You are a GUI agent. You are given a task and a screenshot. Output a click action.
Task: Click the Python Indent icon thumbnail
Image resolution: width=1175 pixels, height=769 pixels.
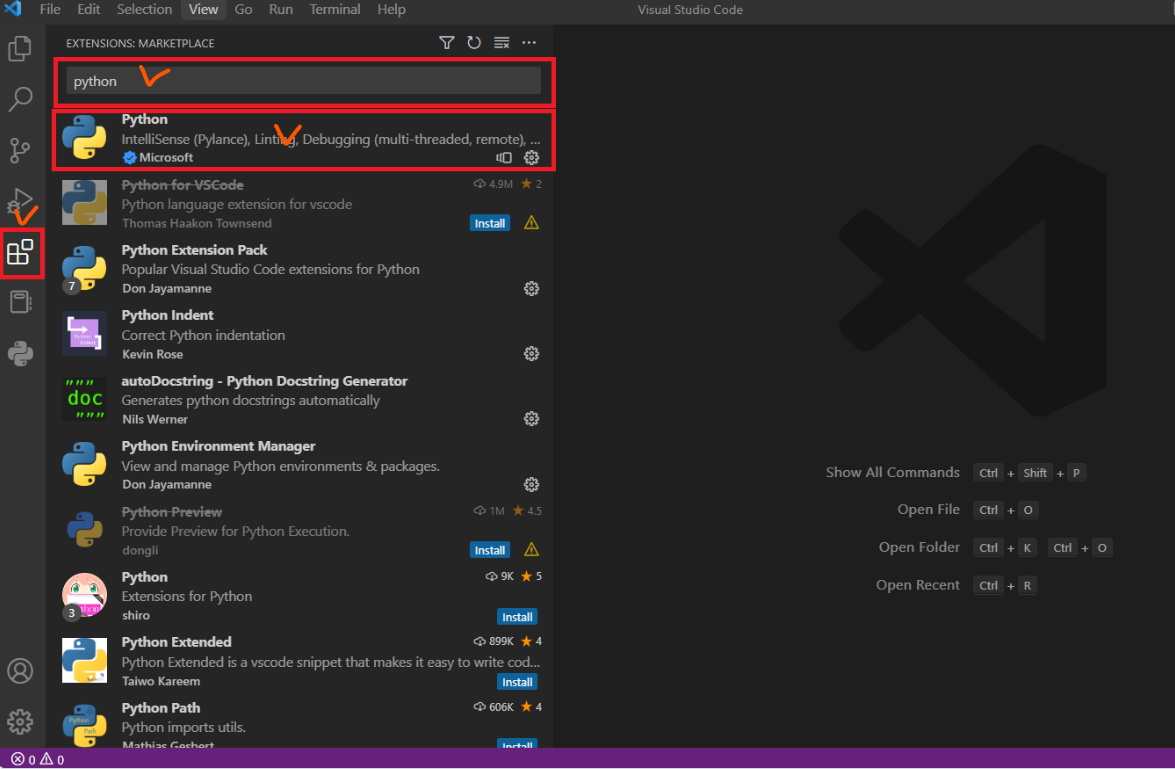pos(84,334)
